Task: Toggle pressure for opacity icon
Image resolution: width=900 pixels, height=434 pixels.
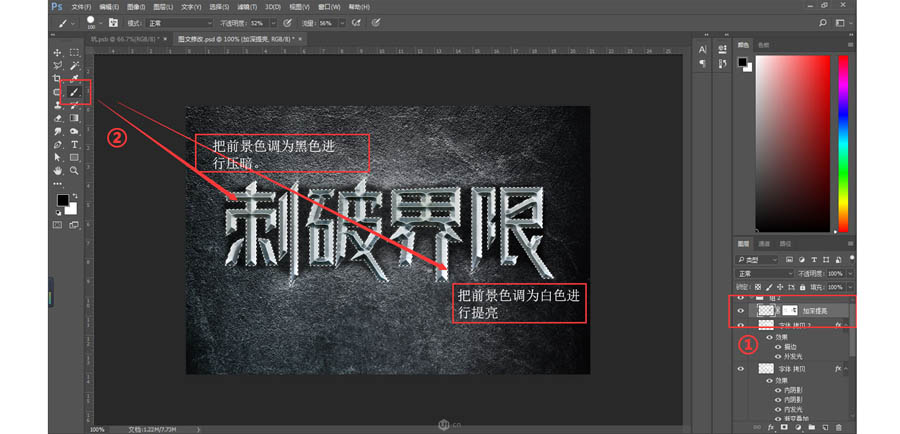Action: click(x=288, y=23)
